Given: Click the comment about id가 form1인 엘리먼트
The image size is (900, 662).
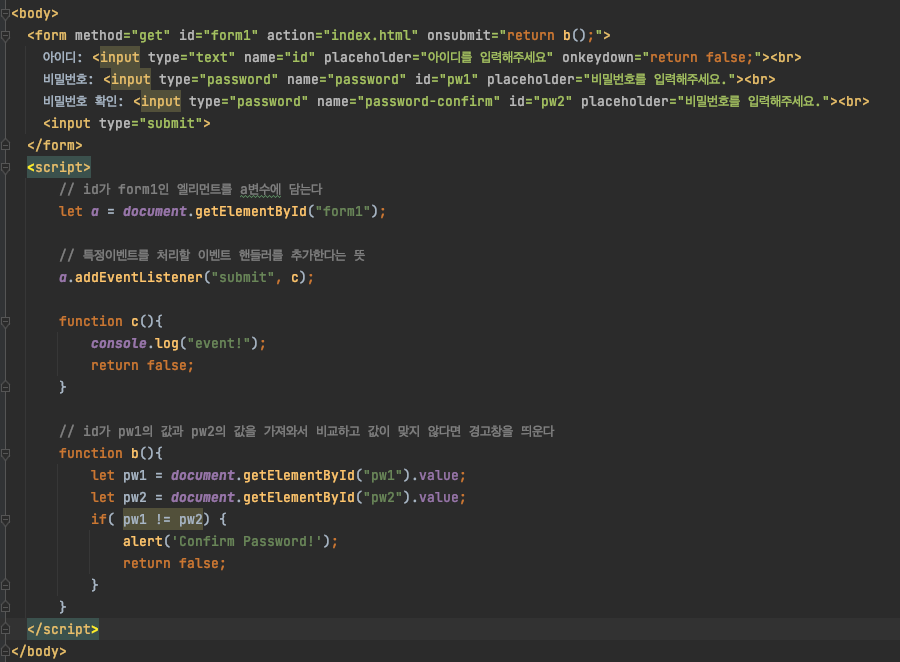Looking at the screenshot, I should coord(191,189).
